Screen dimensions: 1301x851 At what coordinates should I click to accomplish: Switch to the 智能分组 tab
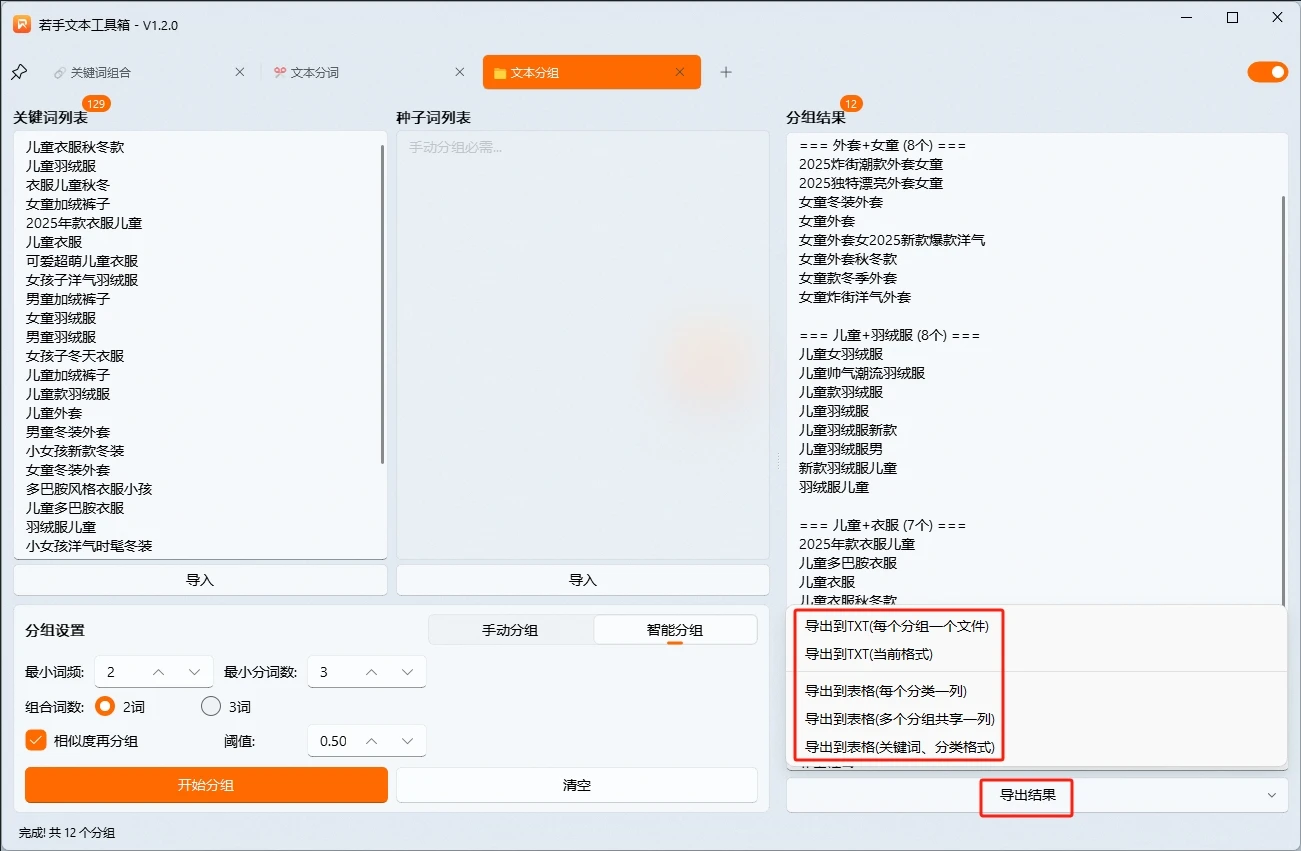tap(675, 629)
